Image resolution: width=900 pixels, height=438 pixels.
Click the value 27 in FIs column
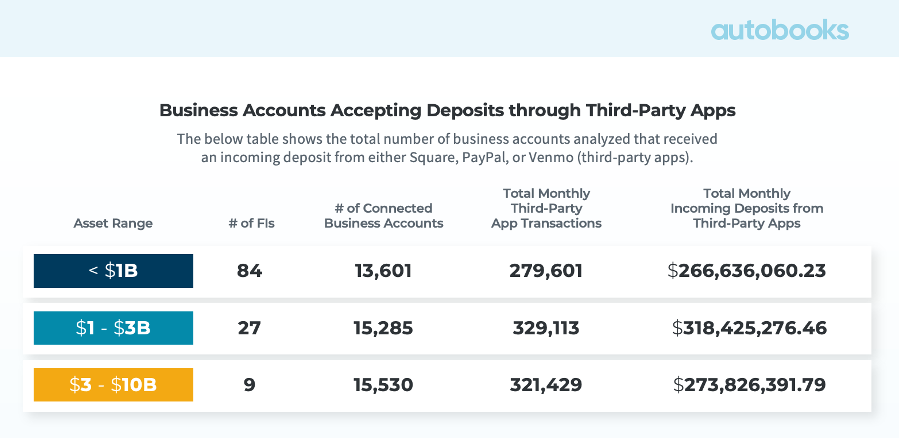coord(249,327)
